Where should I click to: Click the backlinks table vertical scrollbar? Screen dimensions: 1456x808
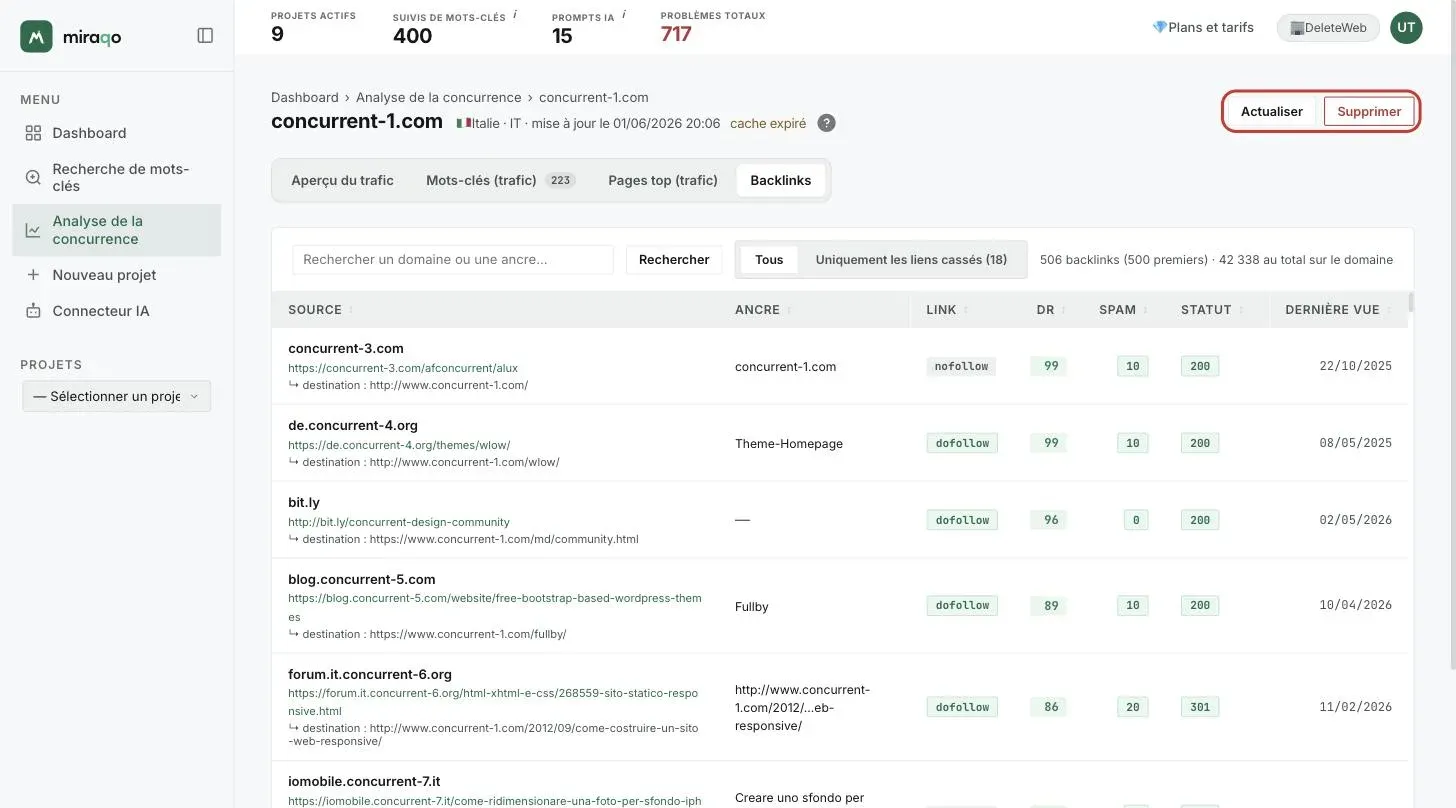(x=1411, y=302)
